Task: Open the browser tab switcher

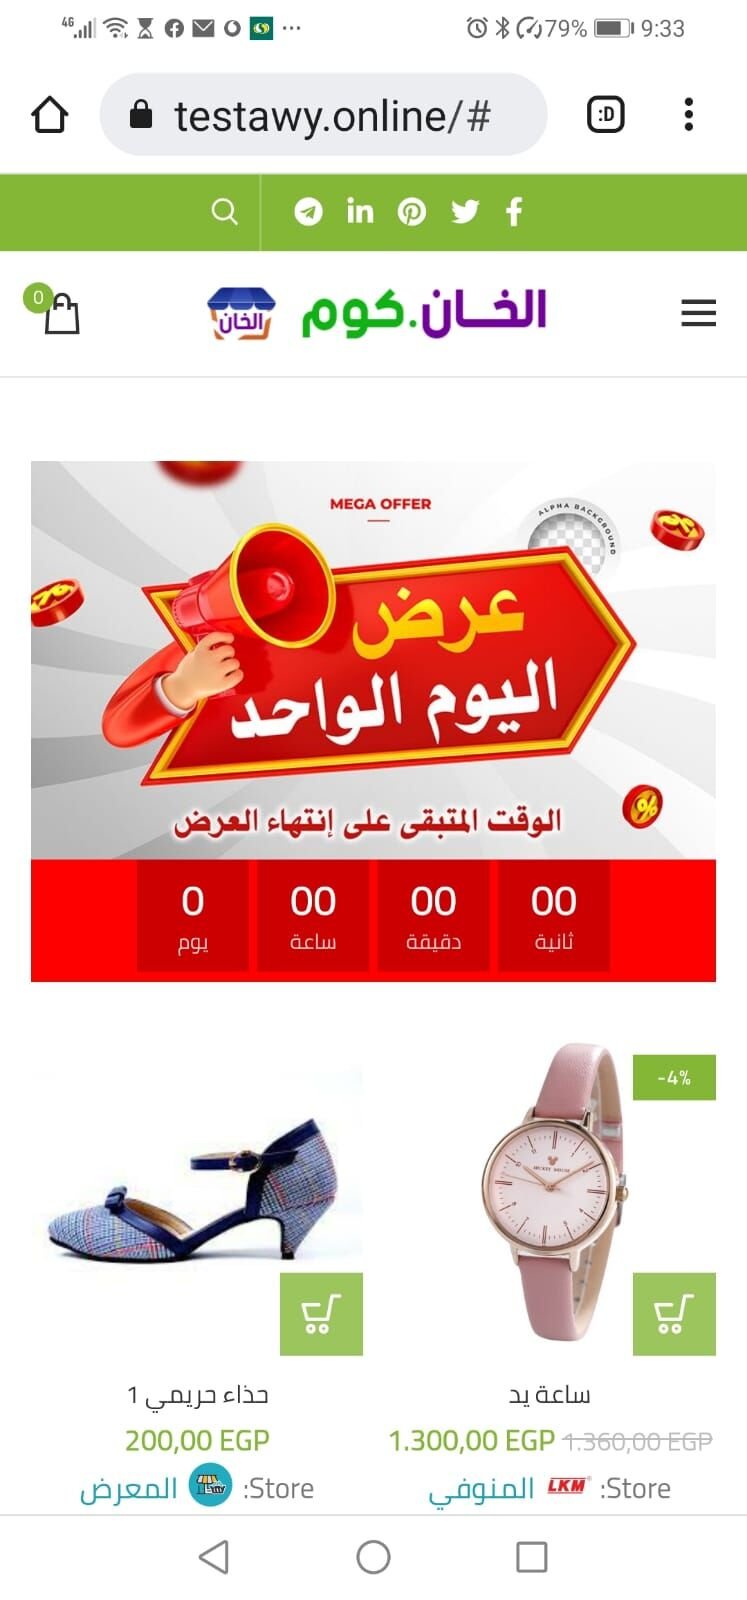Action: 605,114
